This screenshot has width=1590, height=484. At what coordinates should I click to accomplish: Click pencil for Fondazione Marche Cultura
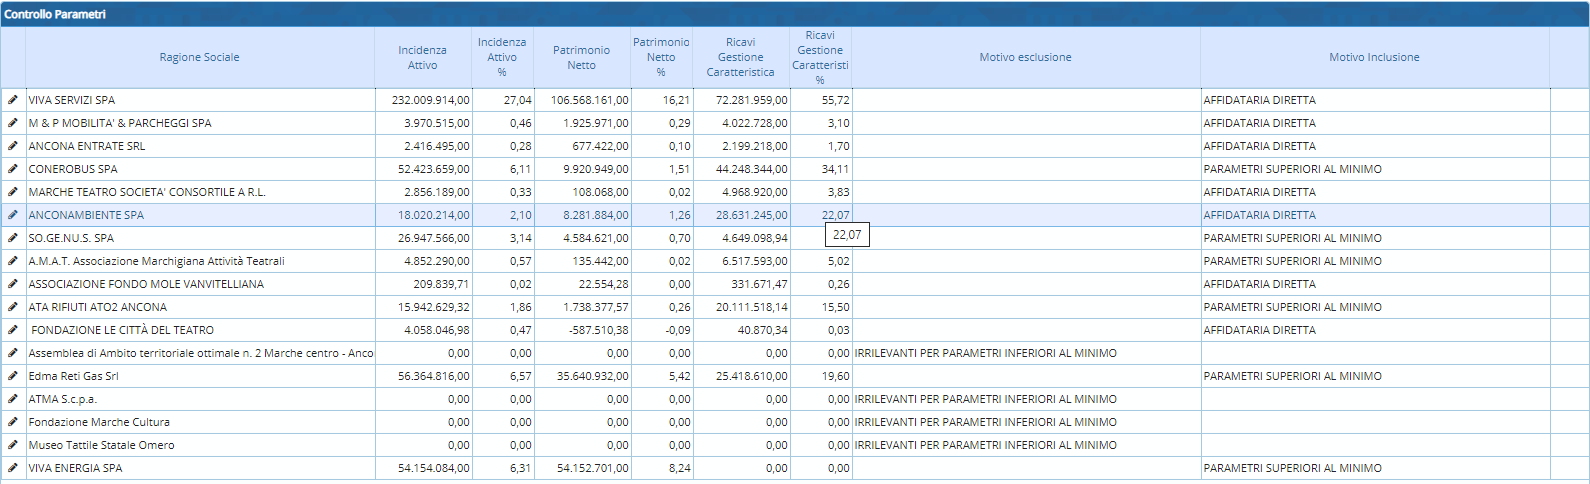tap(13, 422)
